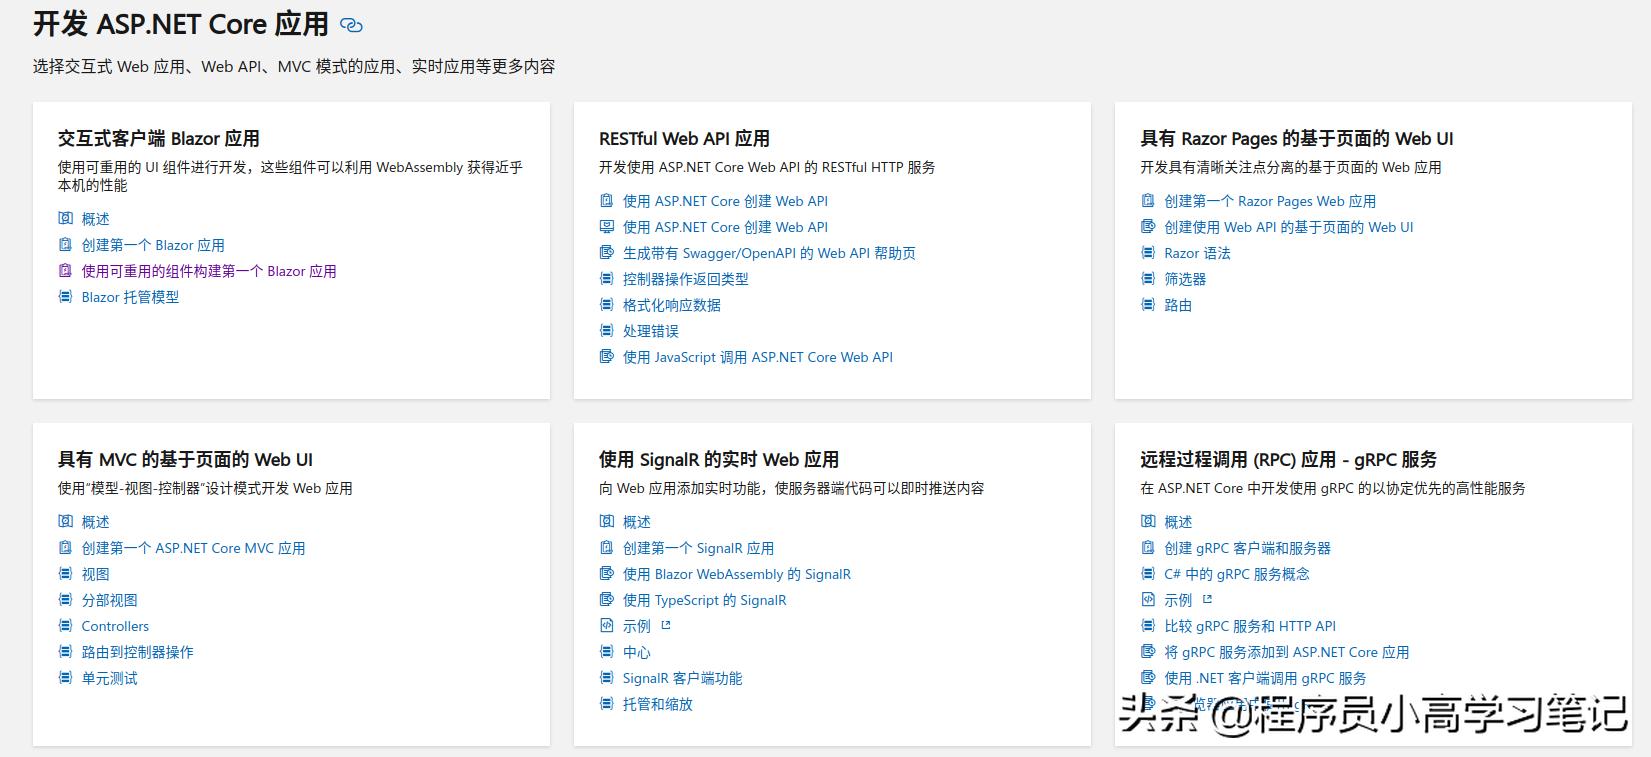The height and width of the screenshot is (757, 1651).
Task: Click the external-link icon after 示例 in SignalR card
Action: 666,625
